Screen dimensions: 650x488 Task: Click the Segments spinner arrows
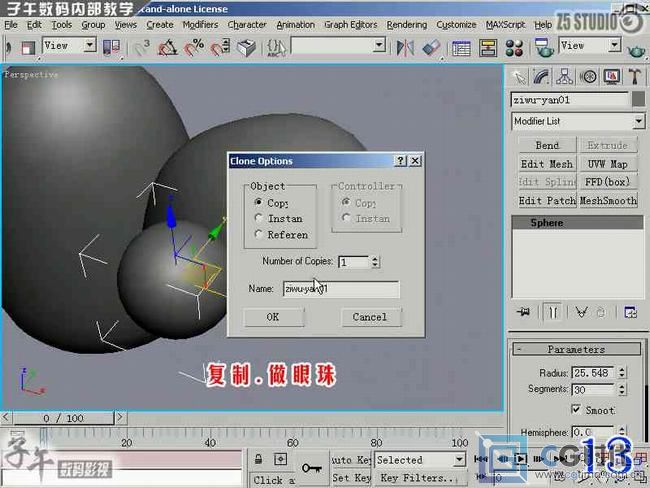[622, 389]
